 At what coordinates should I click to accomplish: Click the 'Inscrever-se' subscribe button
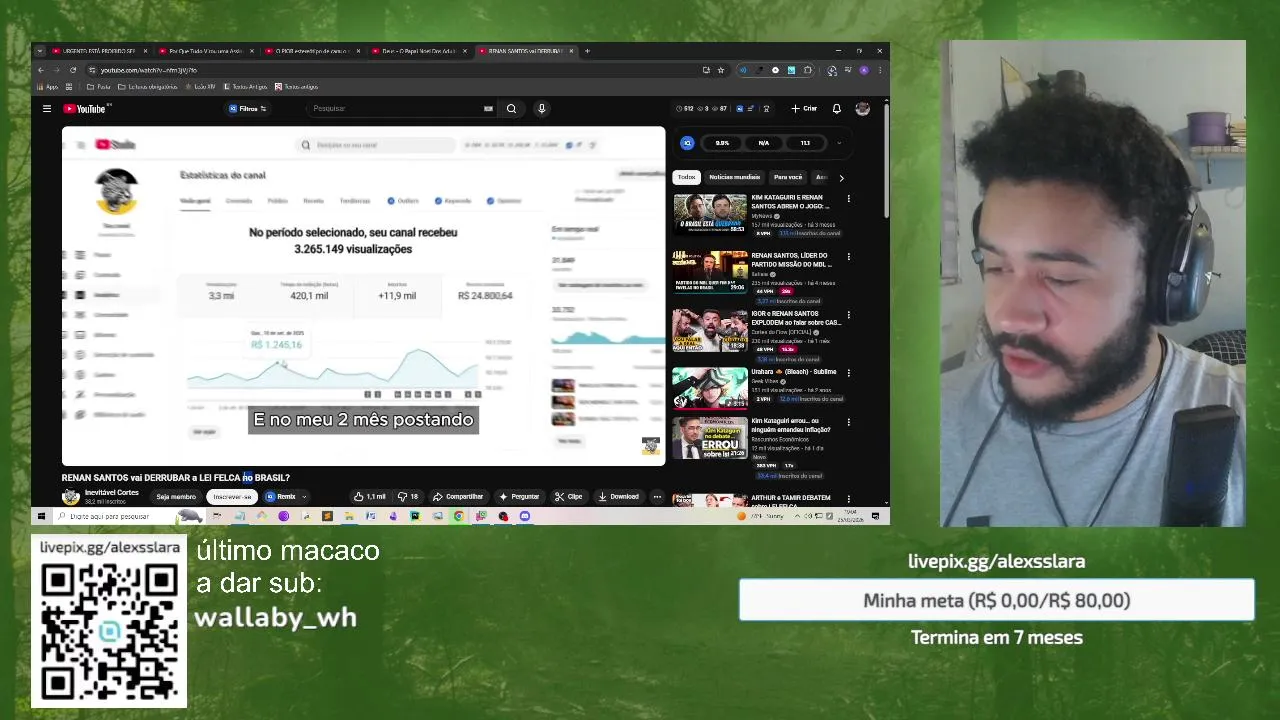232,497
